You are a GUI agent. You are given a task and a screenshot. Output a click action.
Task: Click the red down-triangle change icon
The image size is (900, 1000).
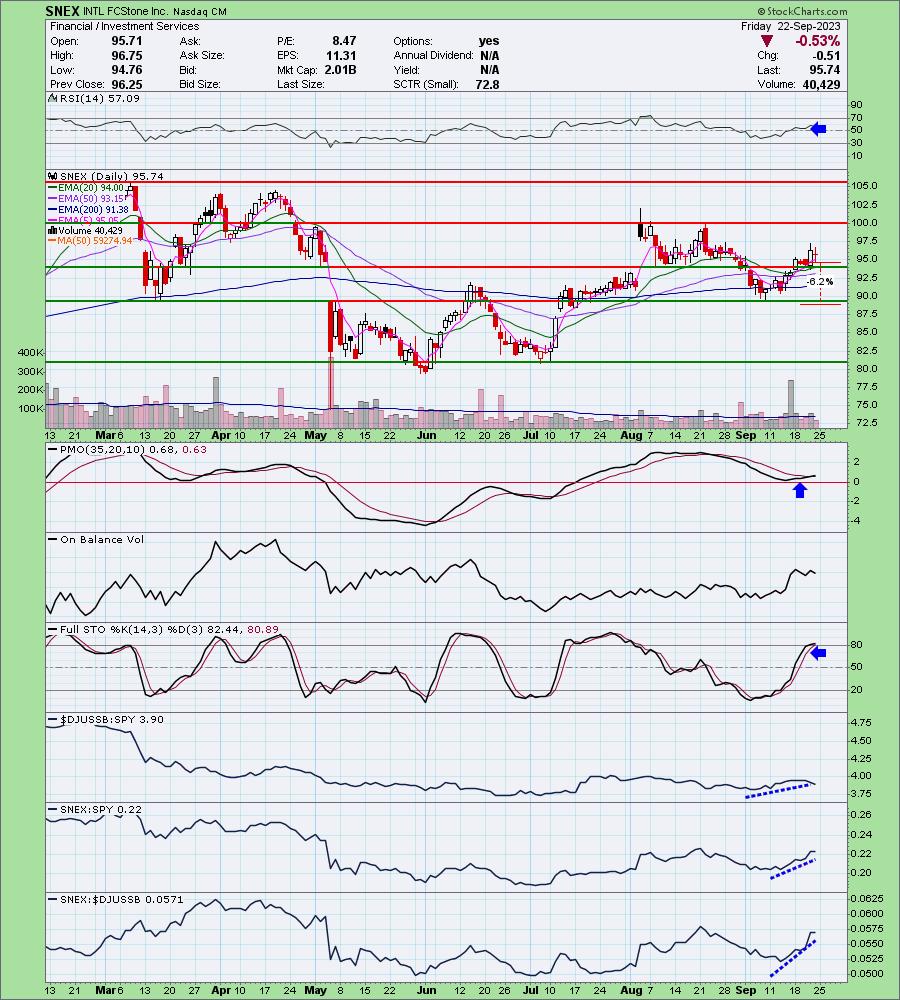pyautogui.click(x=767, y=41)
